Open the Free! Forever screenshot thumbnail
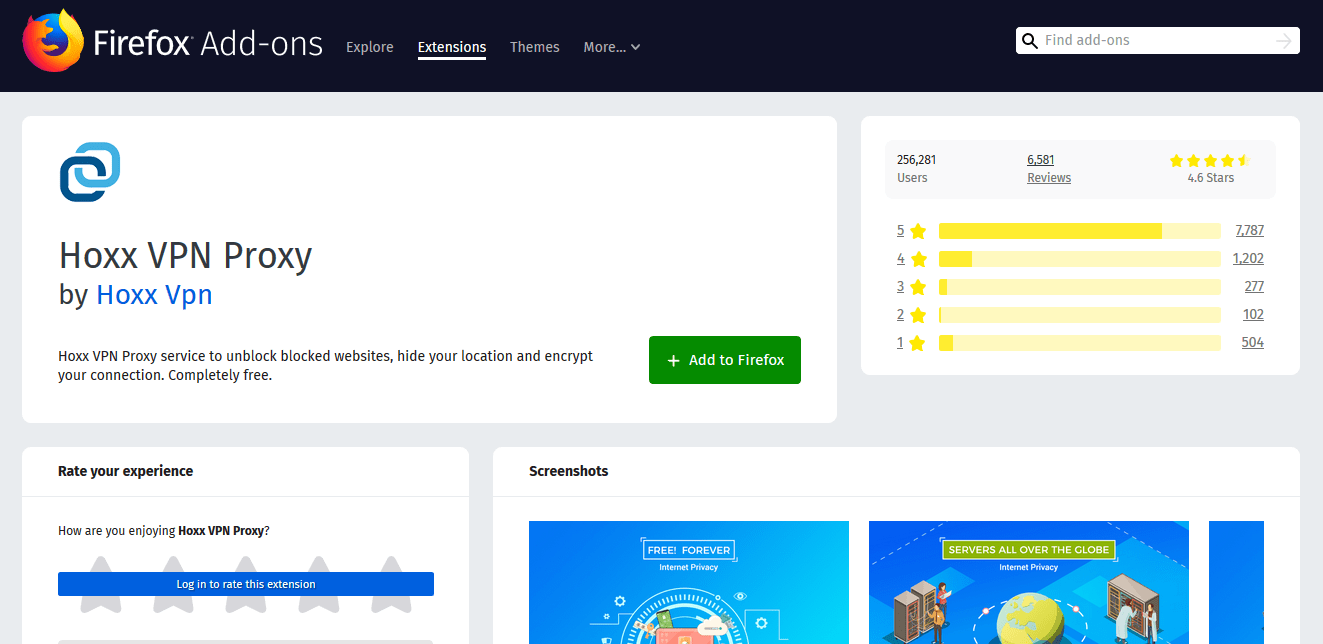The width and height of the screenshot is (1323, 644). point(689,582)
